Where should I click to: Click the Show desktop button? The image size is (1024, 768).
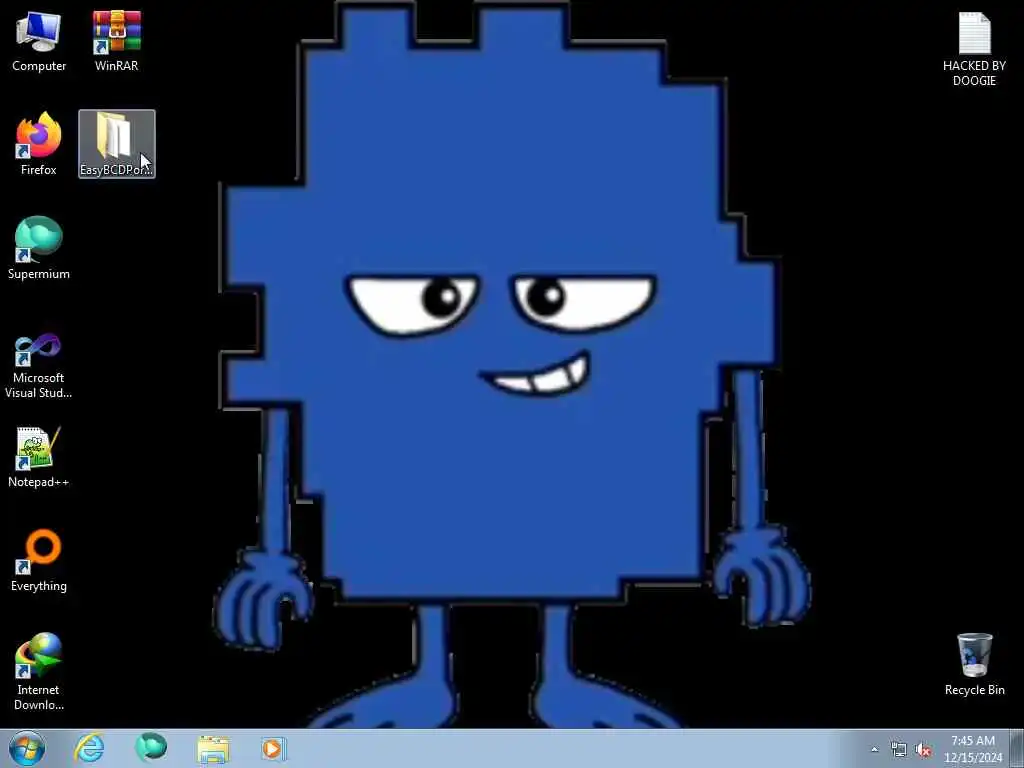(x=1017, y=749)
